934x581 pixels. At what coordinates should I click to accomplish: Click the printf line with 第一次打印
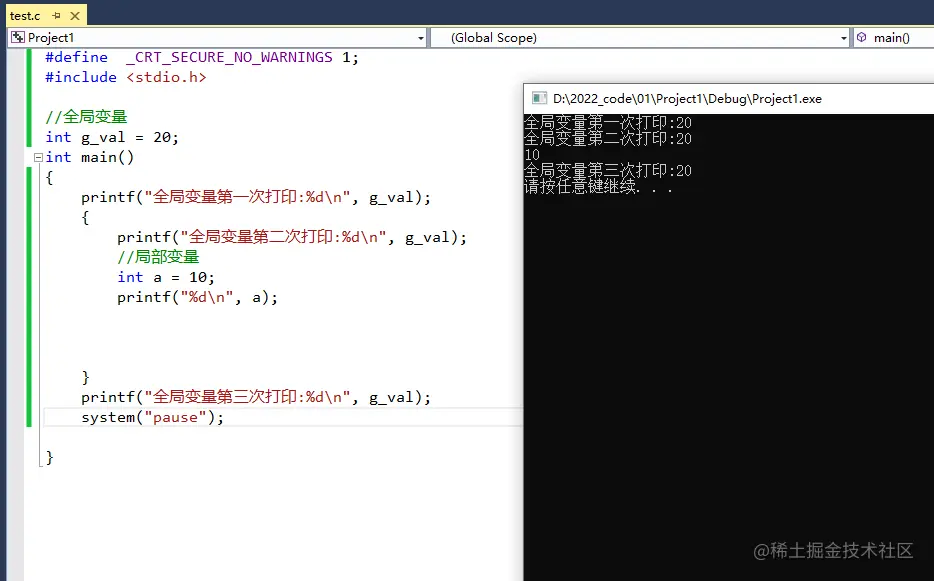256,197
